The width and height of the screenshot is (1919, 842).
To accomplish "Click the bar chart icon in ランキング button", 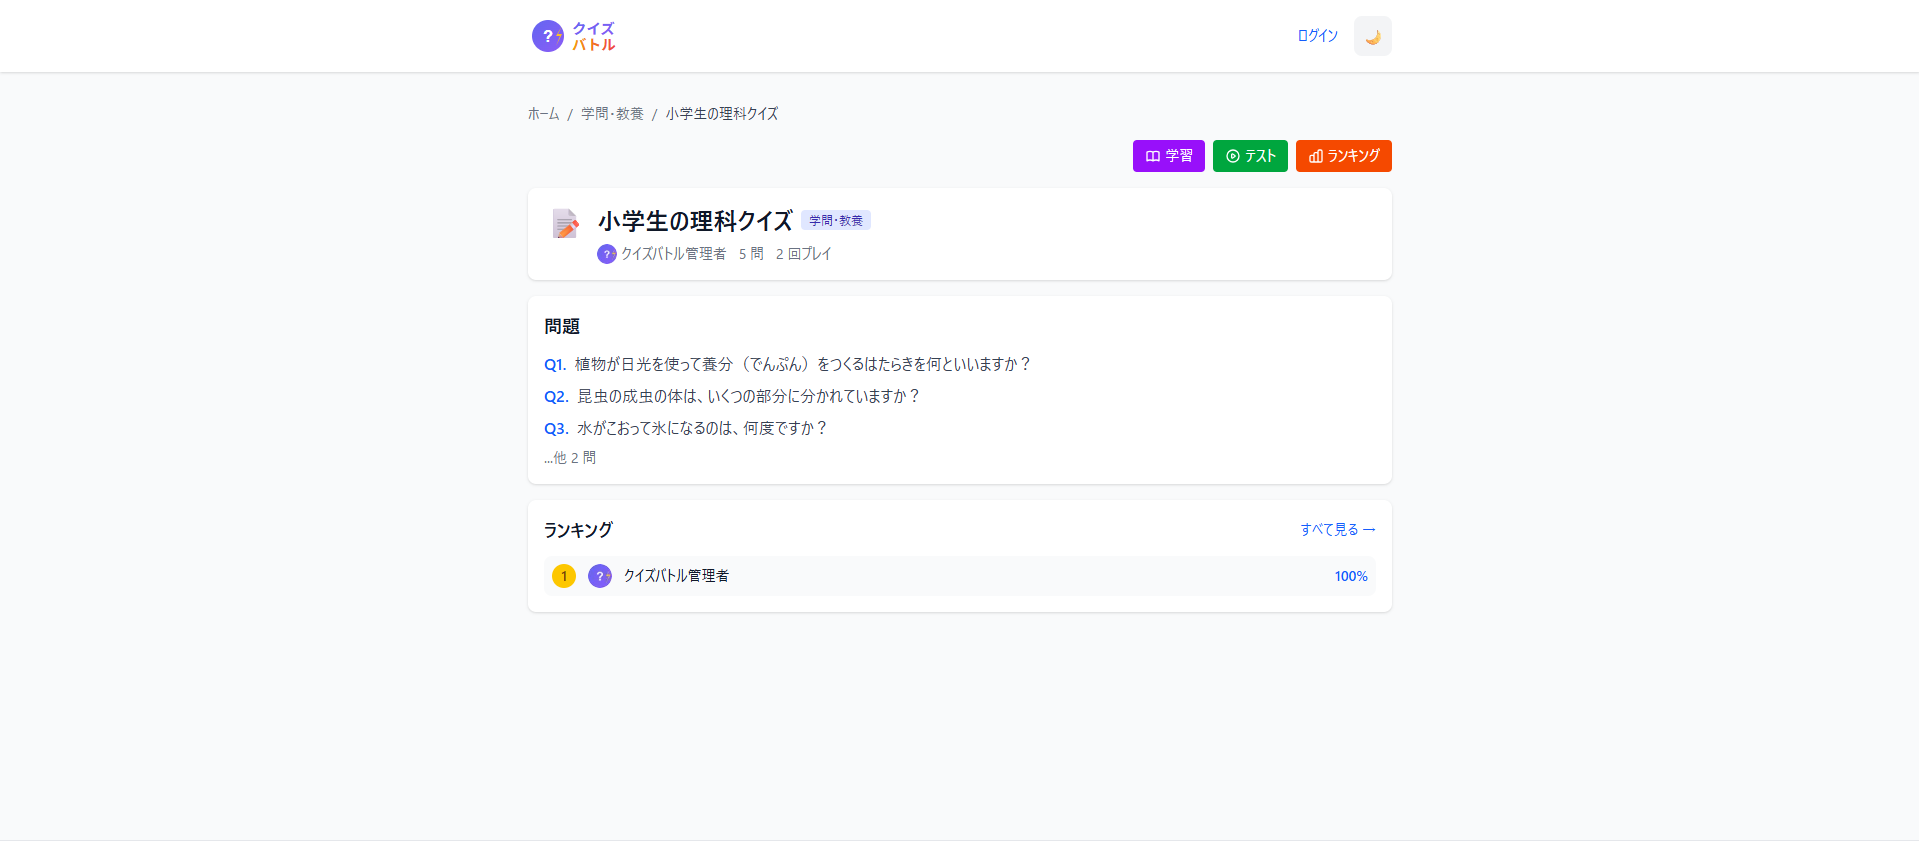I will (x=1316, y=156).
